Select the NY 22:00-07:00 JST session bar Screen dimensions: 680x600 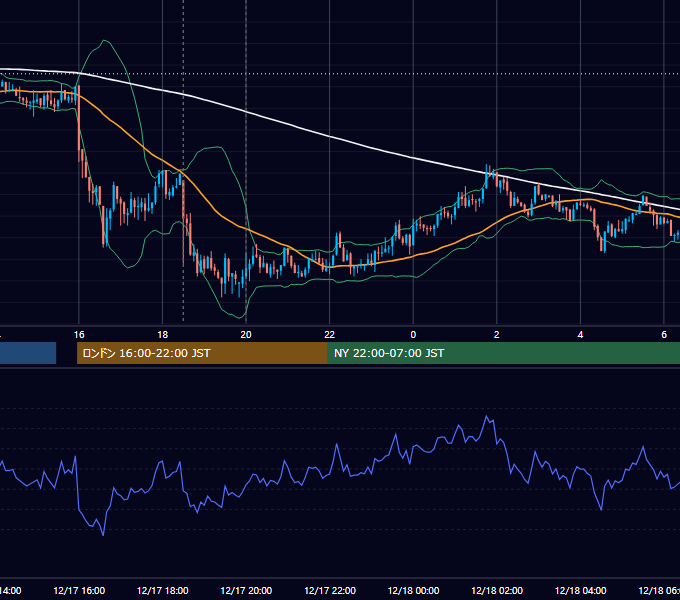click(503, 353)
